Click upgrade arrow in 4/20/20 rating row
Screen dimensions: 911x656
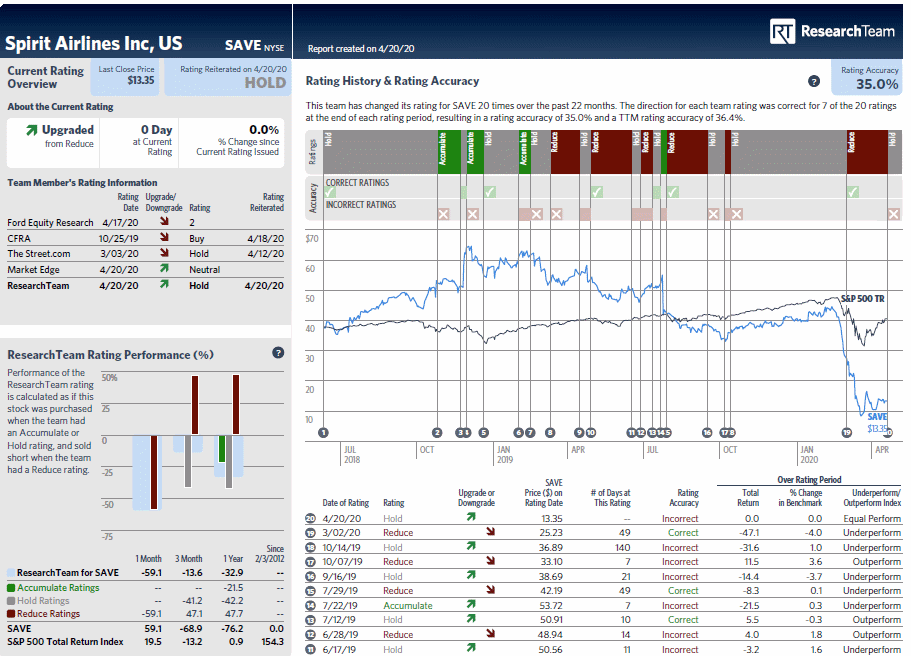click(471, 517)
